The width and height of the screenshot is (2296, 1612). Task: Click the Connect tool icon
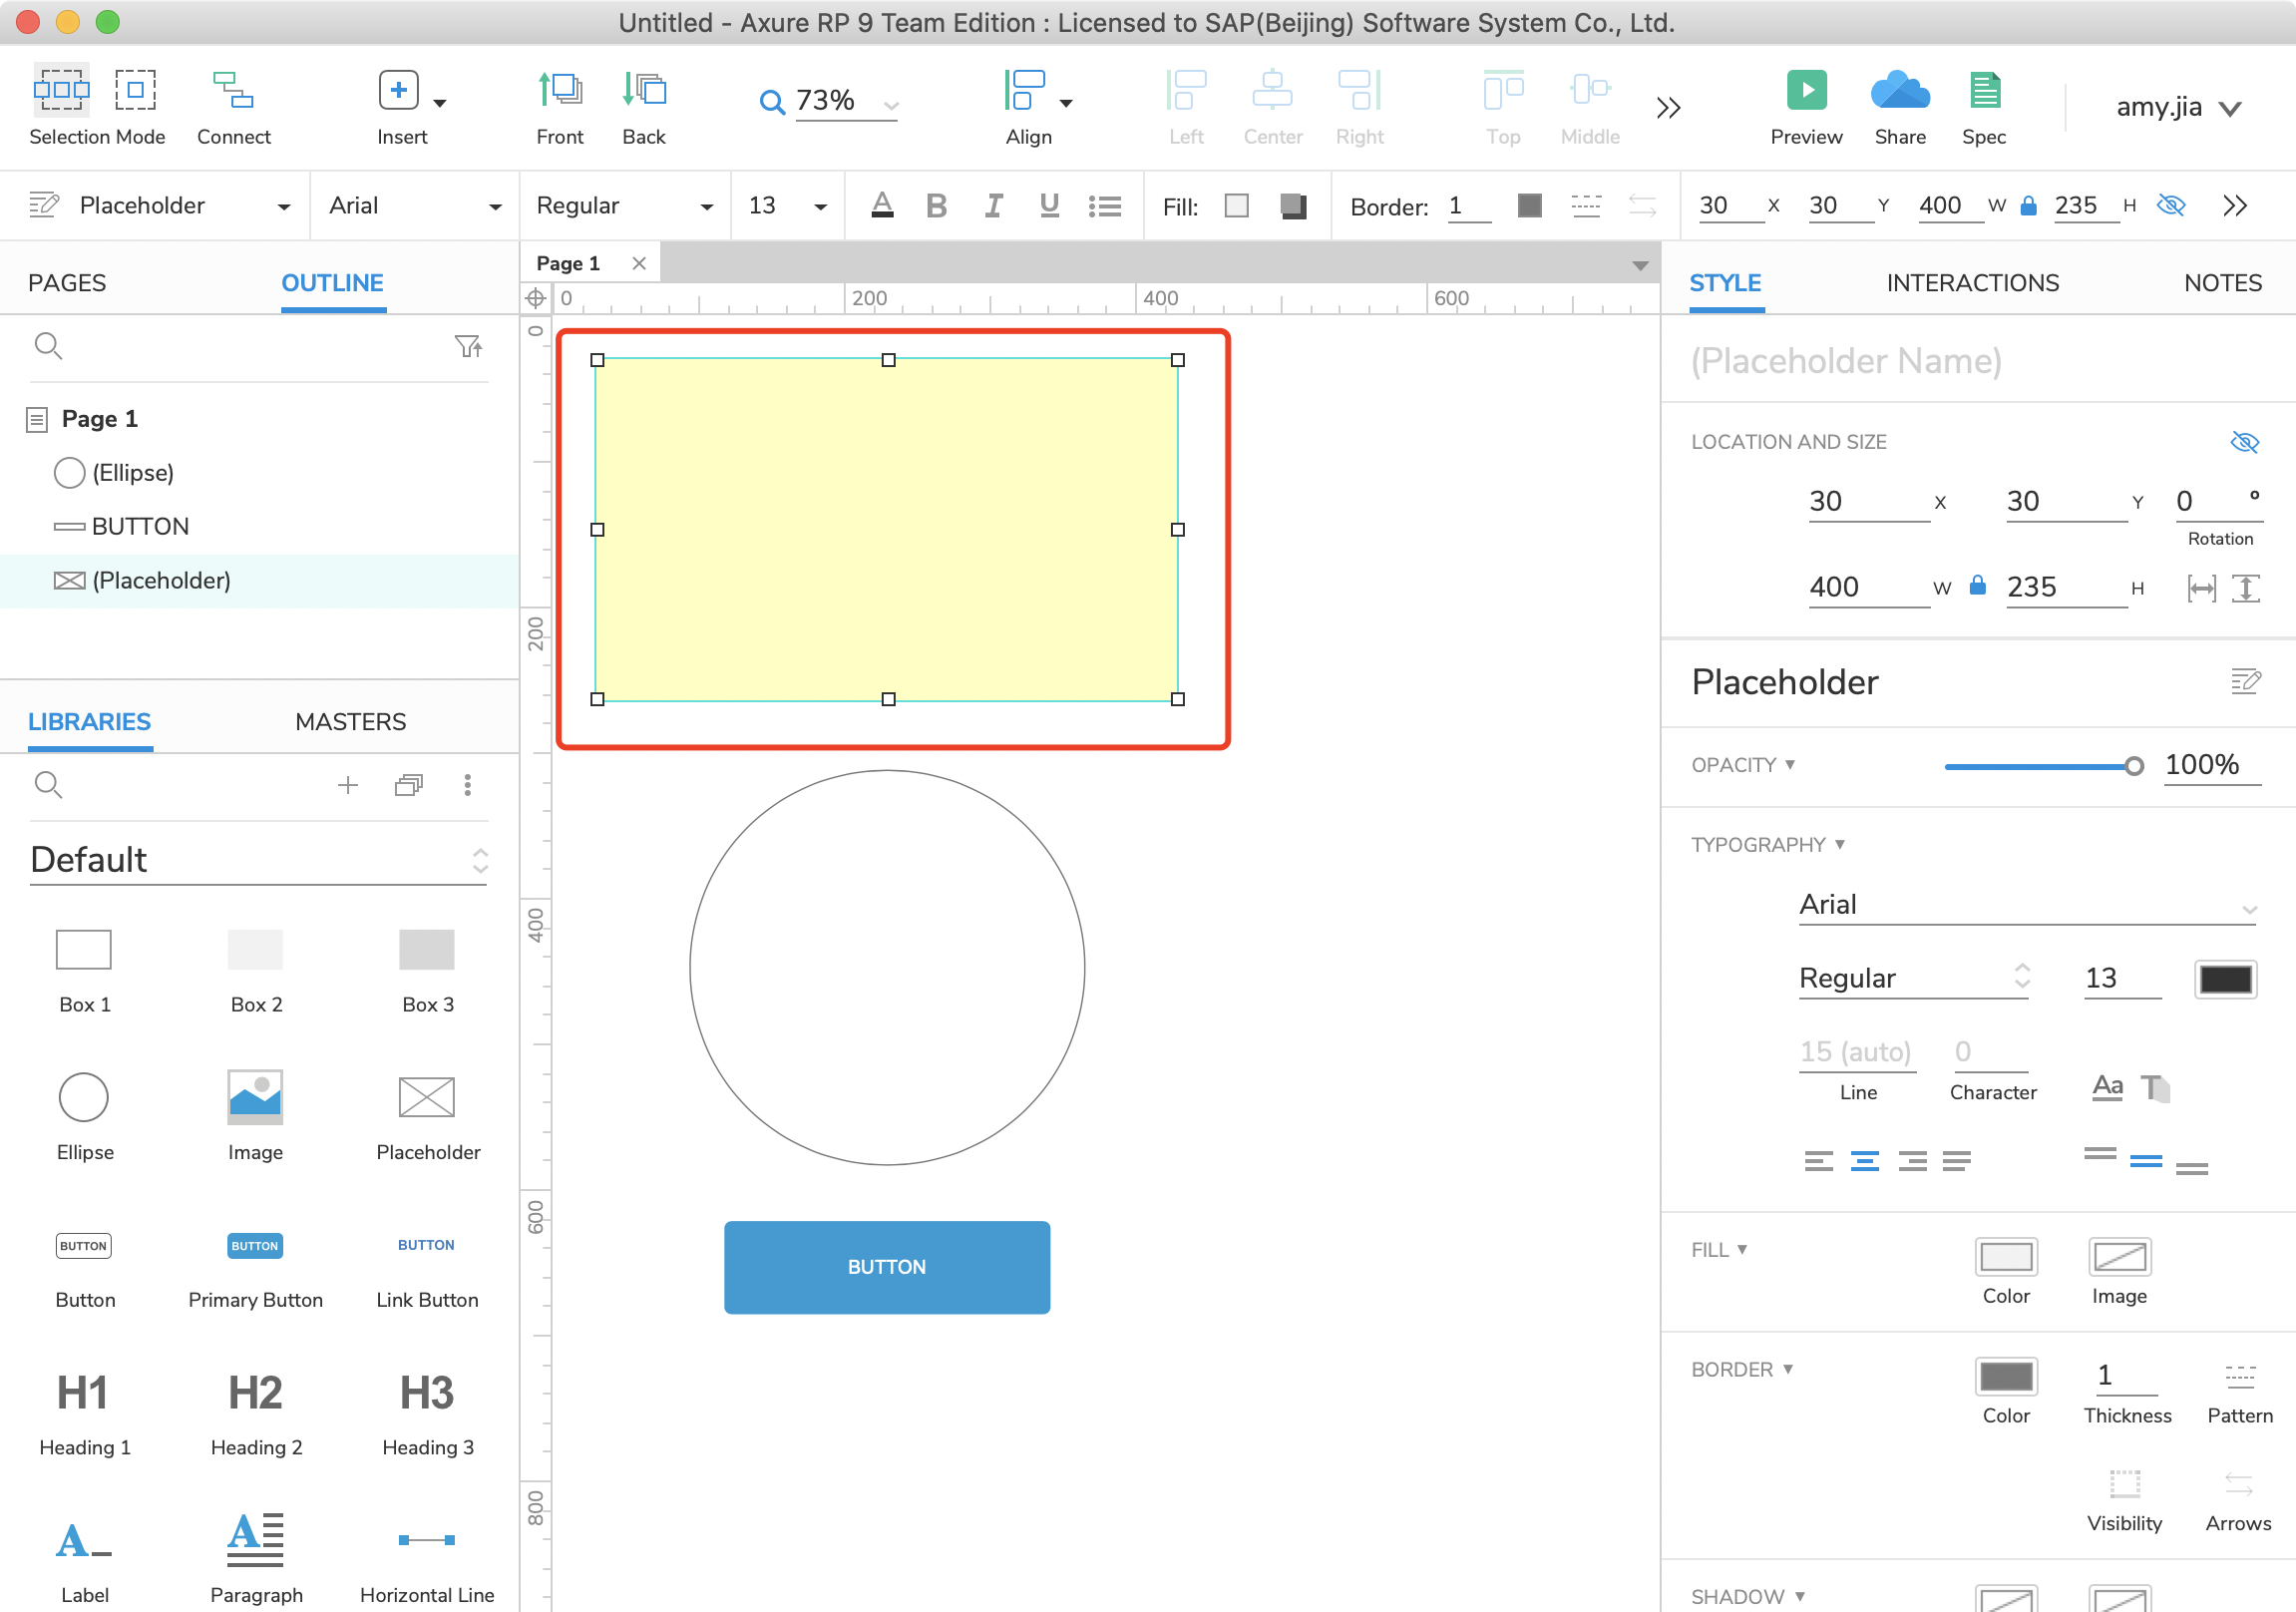[x=233, y=91]
